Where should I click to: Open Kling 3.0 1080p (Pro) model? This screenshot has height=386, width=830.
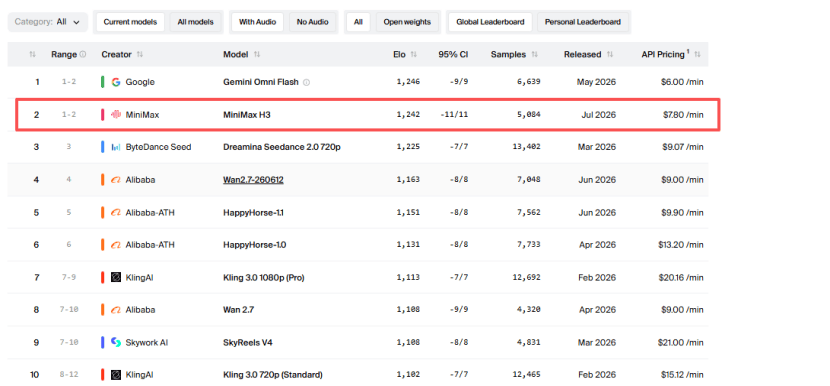click(264, 277)
